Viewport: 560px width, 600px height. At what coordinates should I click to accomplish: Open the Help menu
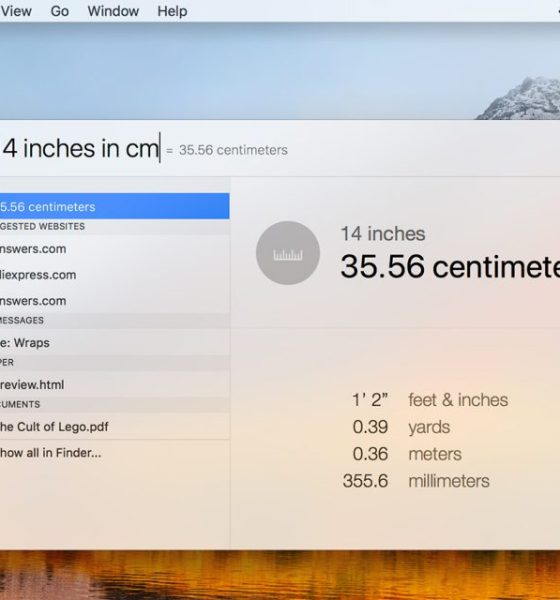[172, 11]
